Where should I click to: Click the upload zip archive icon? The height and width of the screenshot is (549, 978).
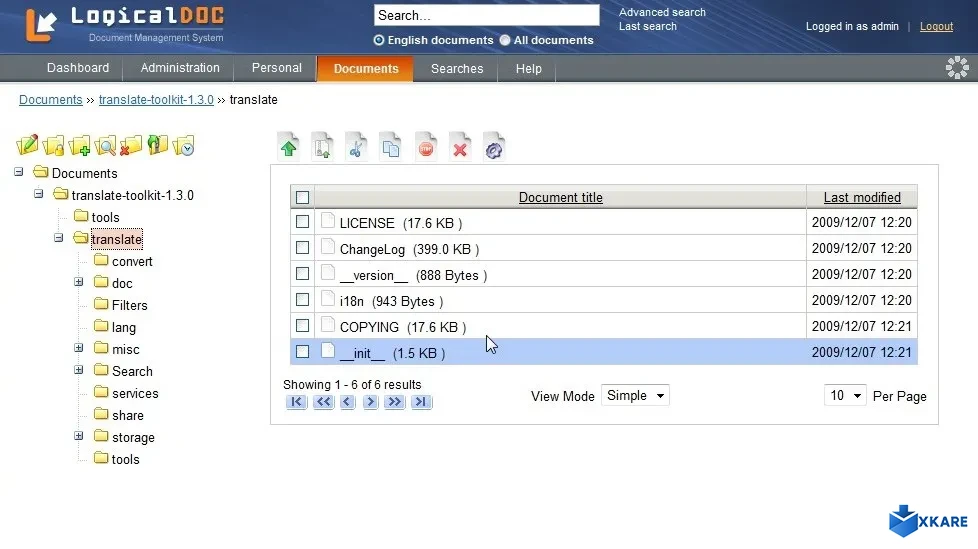(322, 147)
